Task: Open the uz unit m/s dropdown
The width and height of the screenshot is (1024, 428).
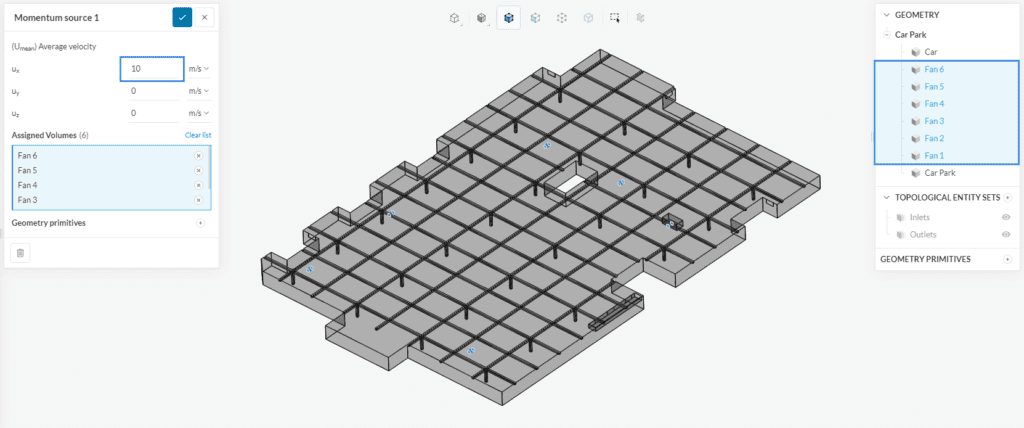Action: click(199, 114)
